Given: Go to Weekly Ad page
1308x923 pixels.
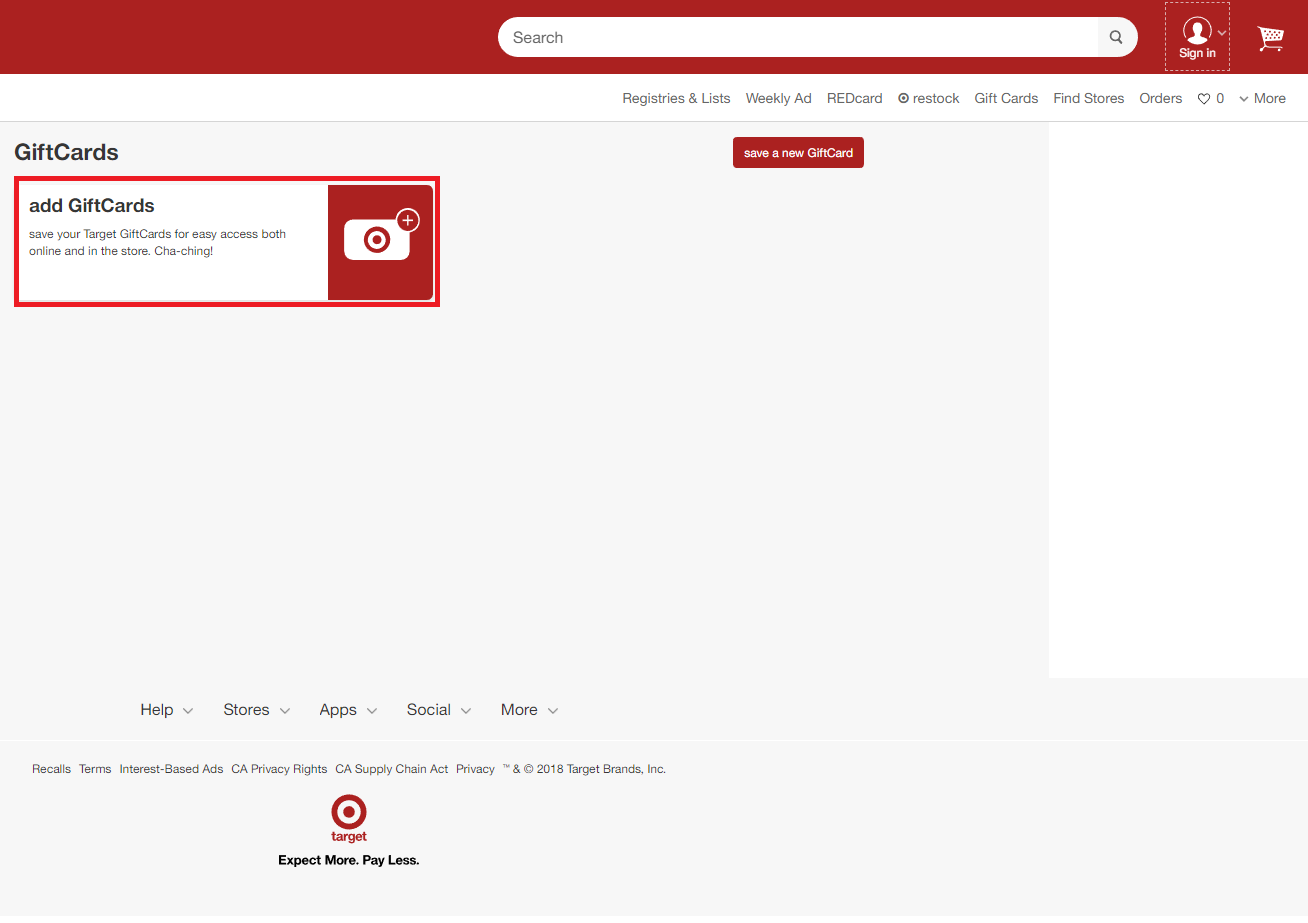Looking at the screenshot, I should pyautogui.click(x=778, y=98).
